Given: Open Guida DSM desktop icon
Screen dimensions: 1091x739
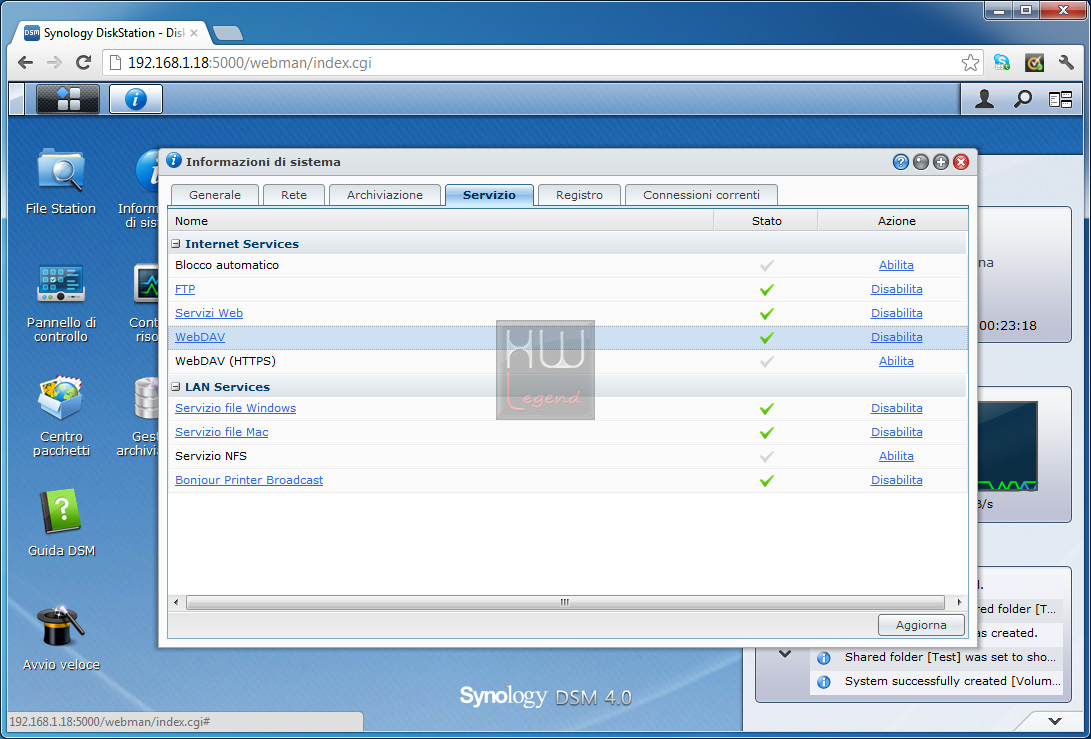Looking at the screenshot, I should pyautogui.click(x=61, y=522).
